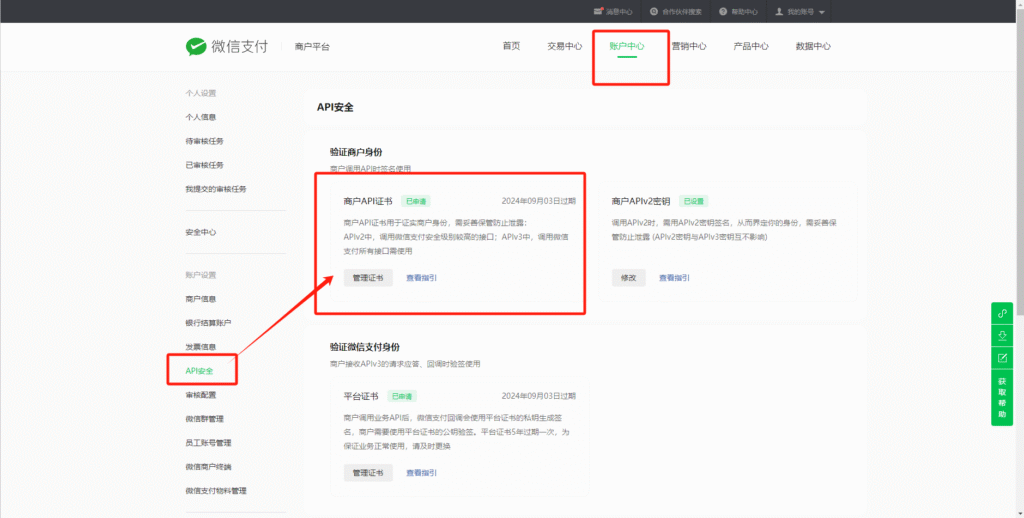Open 发票信息 in the sidebar

200,347
